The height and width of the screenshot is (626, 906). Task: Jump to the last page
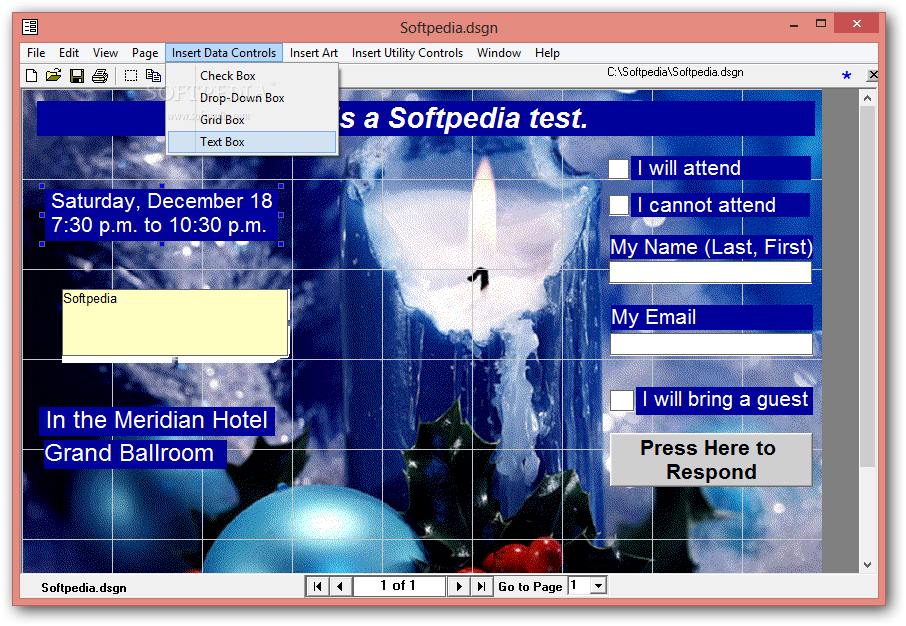[x=481, y=586]
